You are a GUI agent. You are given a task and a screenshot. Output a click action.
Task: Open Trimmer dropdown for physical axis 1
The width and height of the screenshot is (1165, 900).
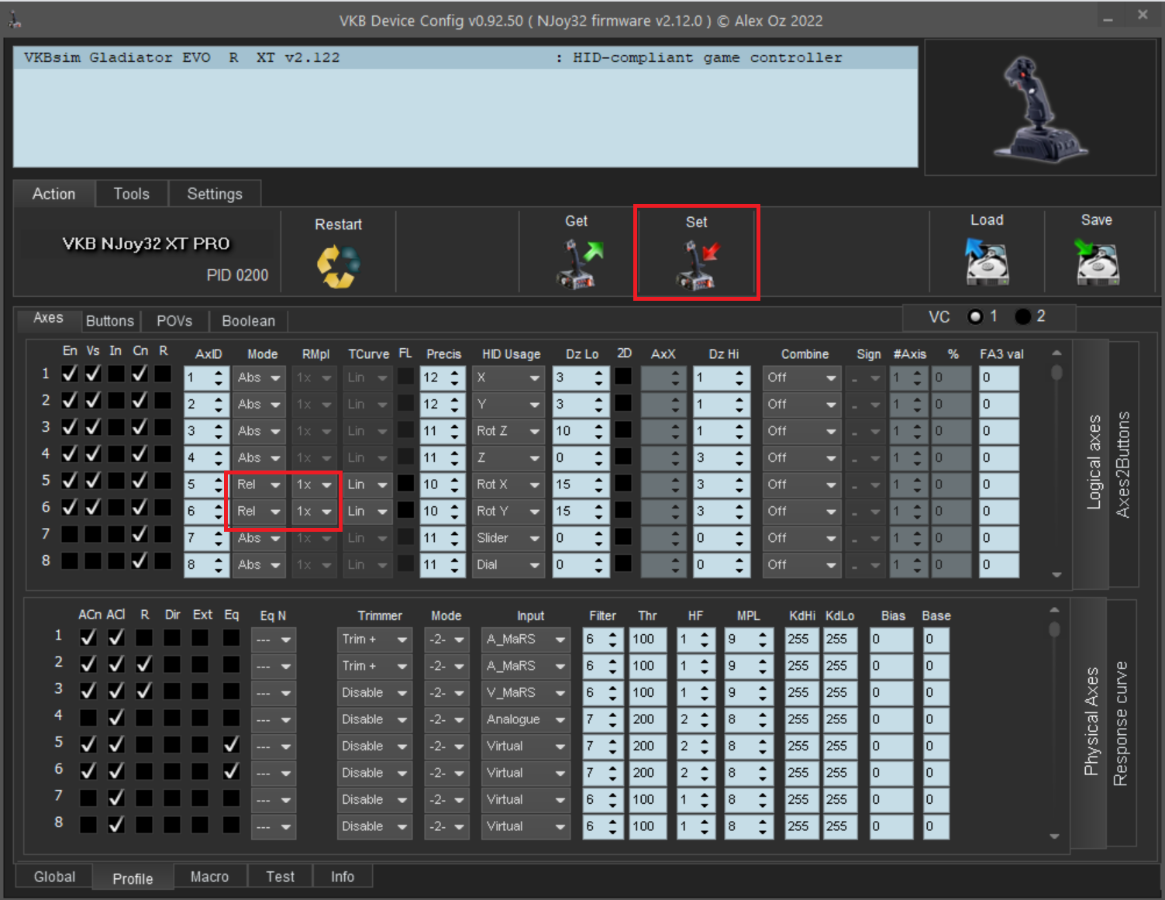click(374, 639)
